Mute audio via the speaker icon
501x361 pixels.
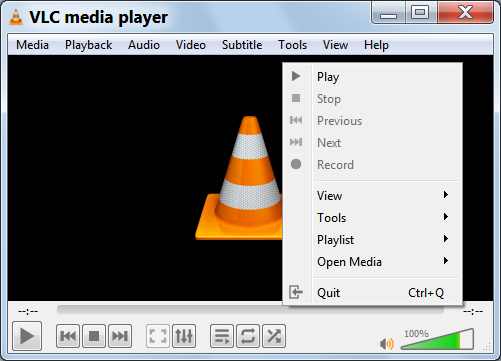pos(387,343)
